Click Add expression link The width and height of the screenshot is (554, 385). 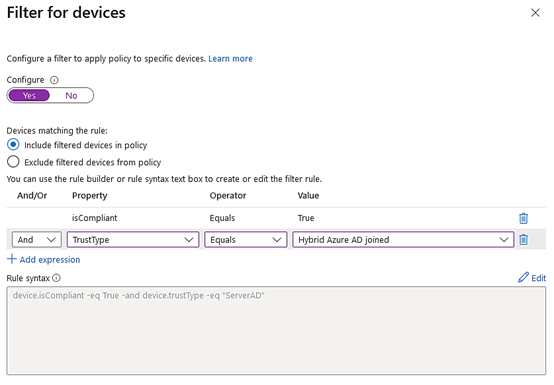click(x=50, y=260)
